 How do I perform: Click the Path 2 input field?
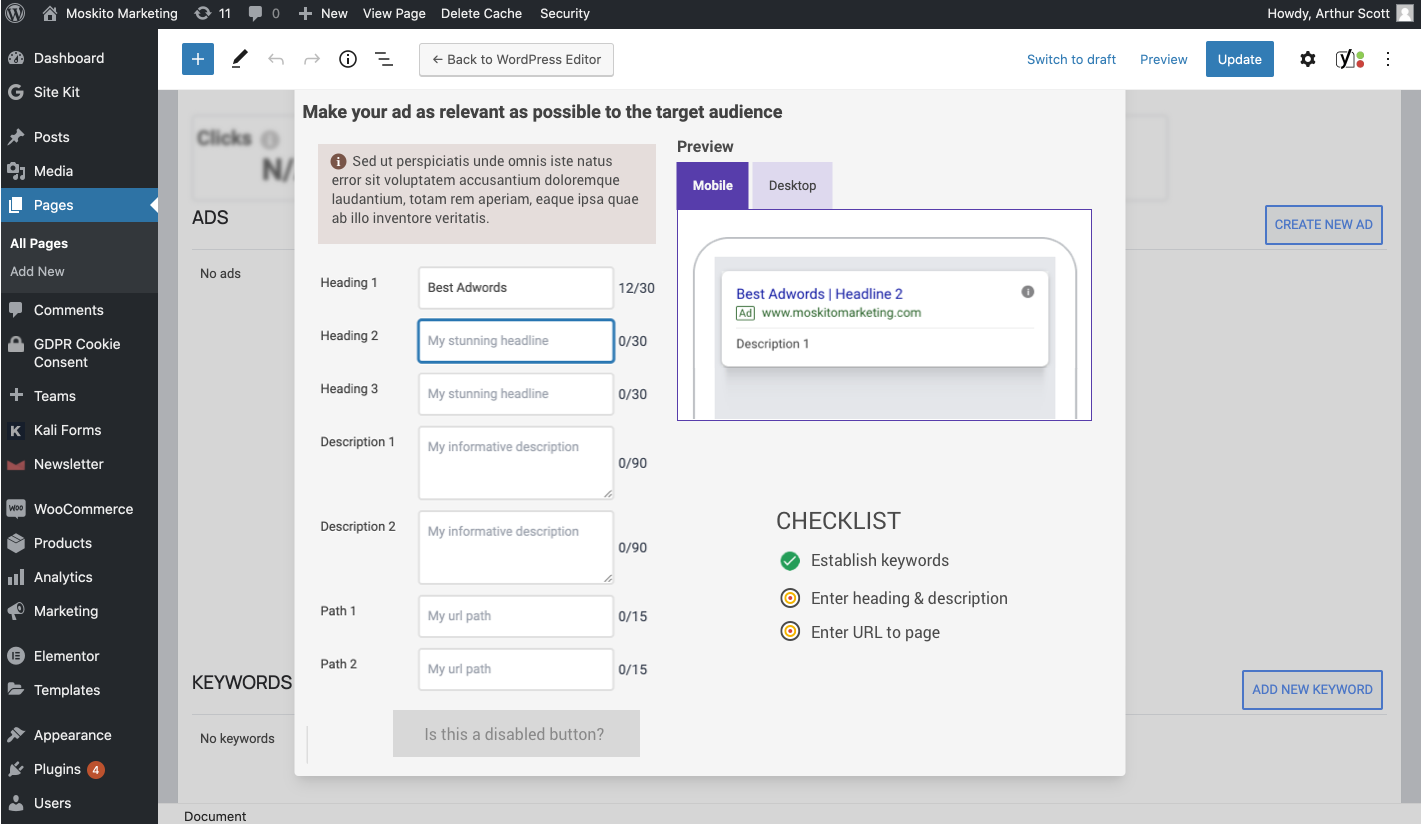coord(516,669)
